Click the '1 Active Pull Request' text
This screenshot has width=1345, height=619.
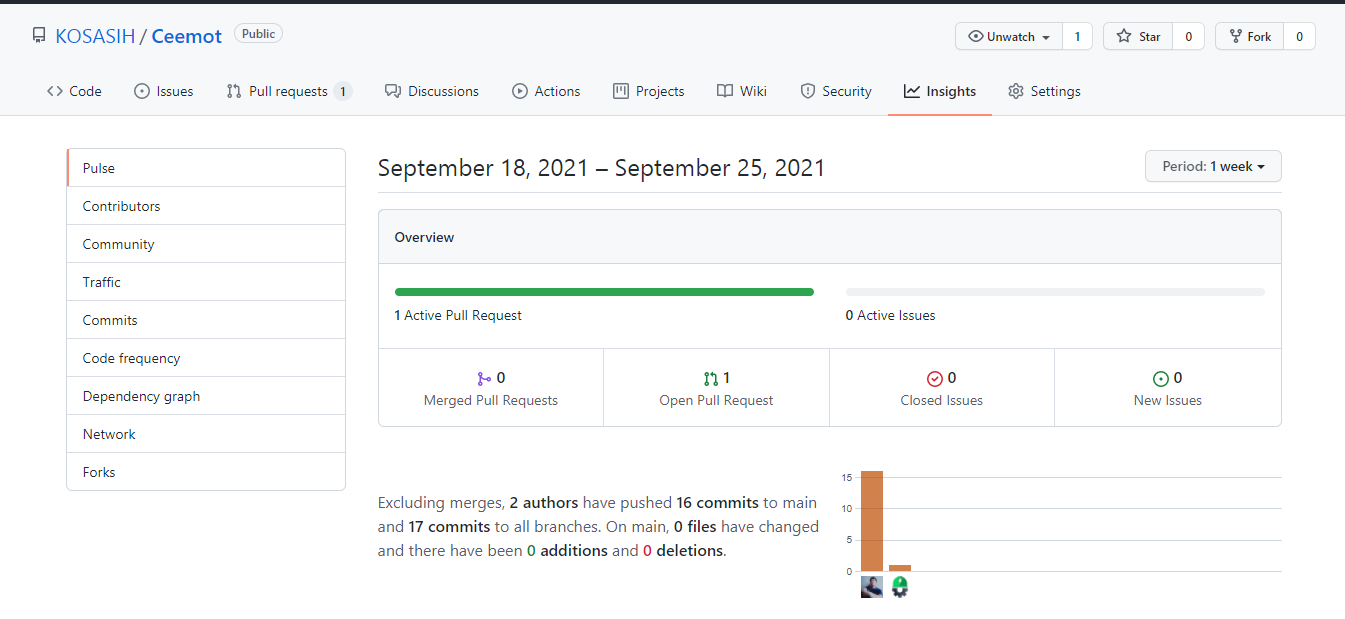[x=458, y=315]
